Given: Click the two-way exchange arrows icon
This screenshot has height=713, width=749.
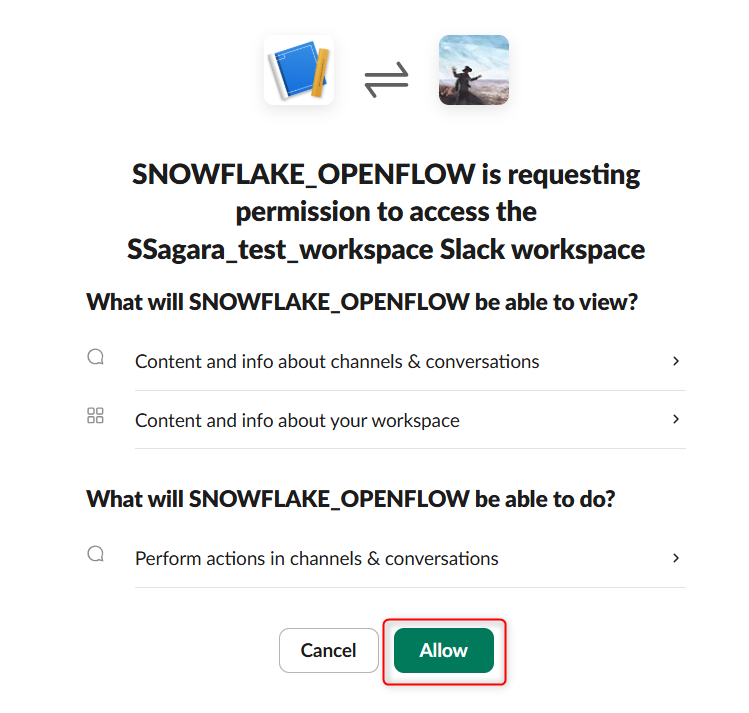Looking at the screenshot, I should click(x=386, y=81).
